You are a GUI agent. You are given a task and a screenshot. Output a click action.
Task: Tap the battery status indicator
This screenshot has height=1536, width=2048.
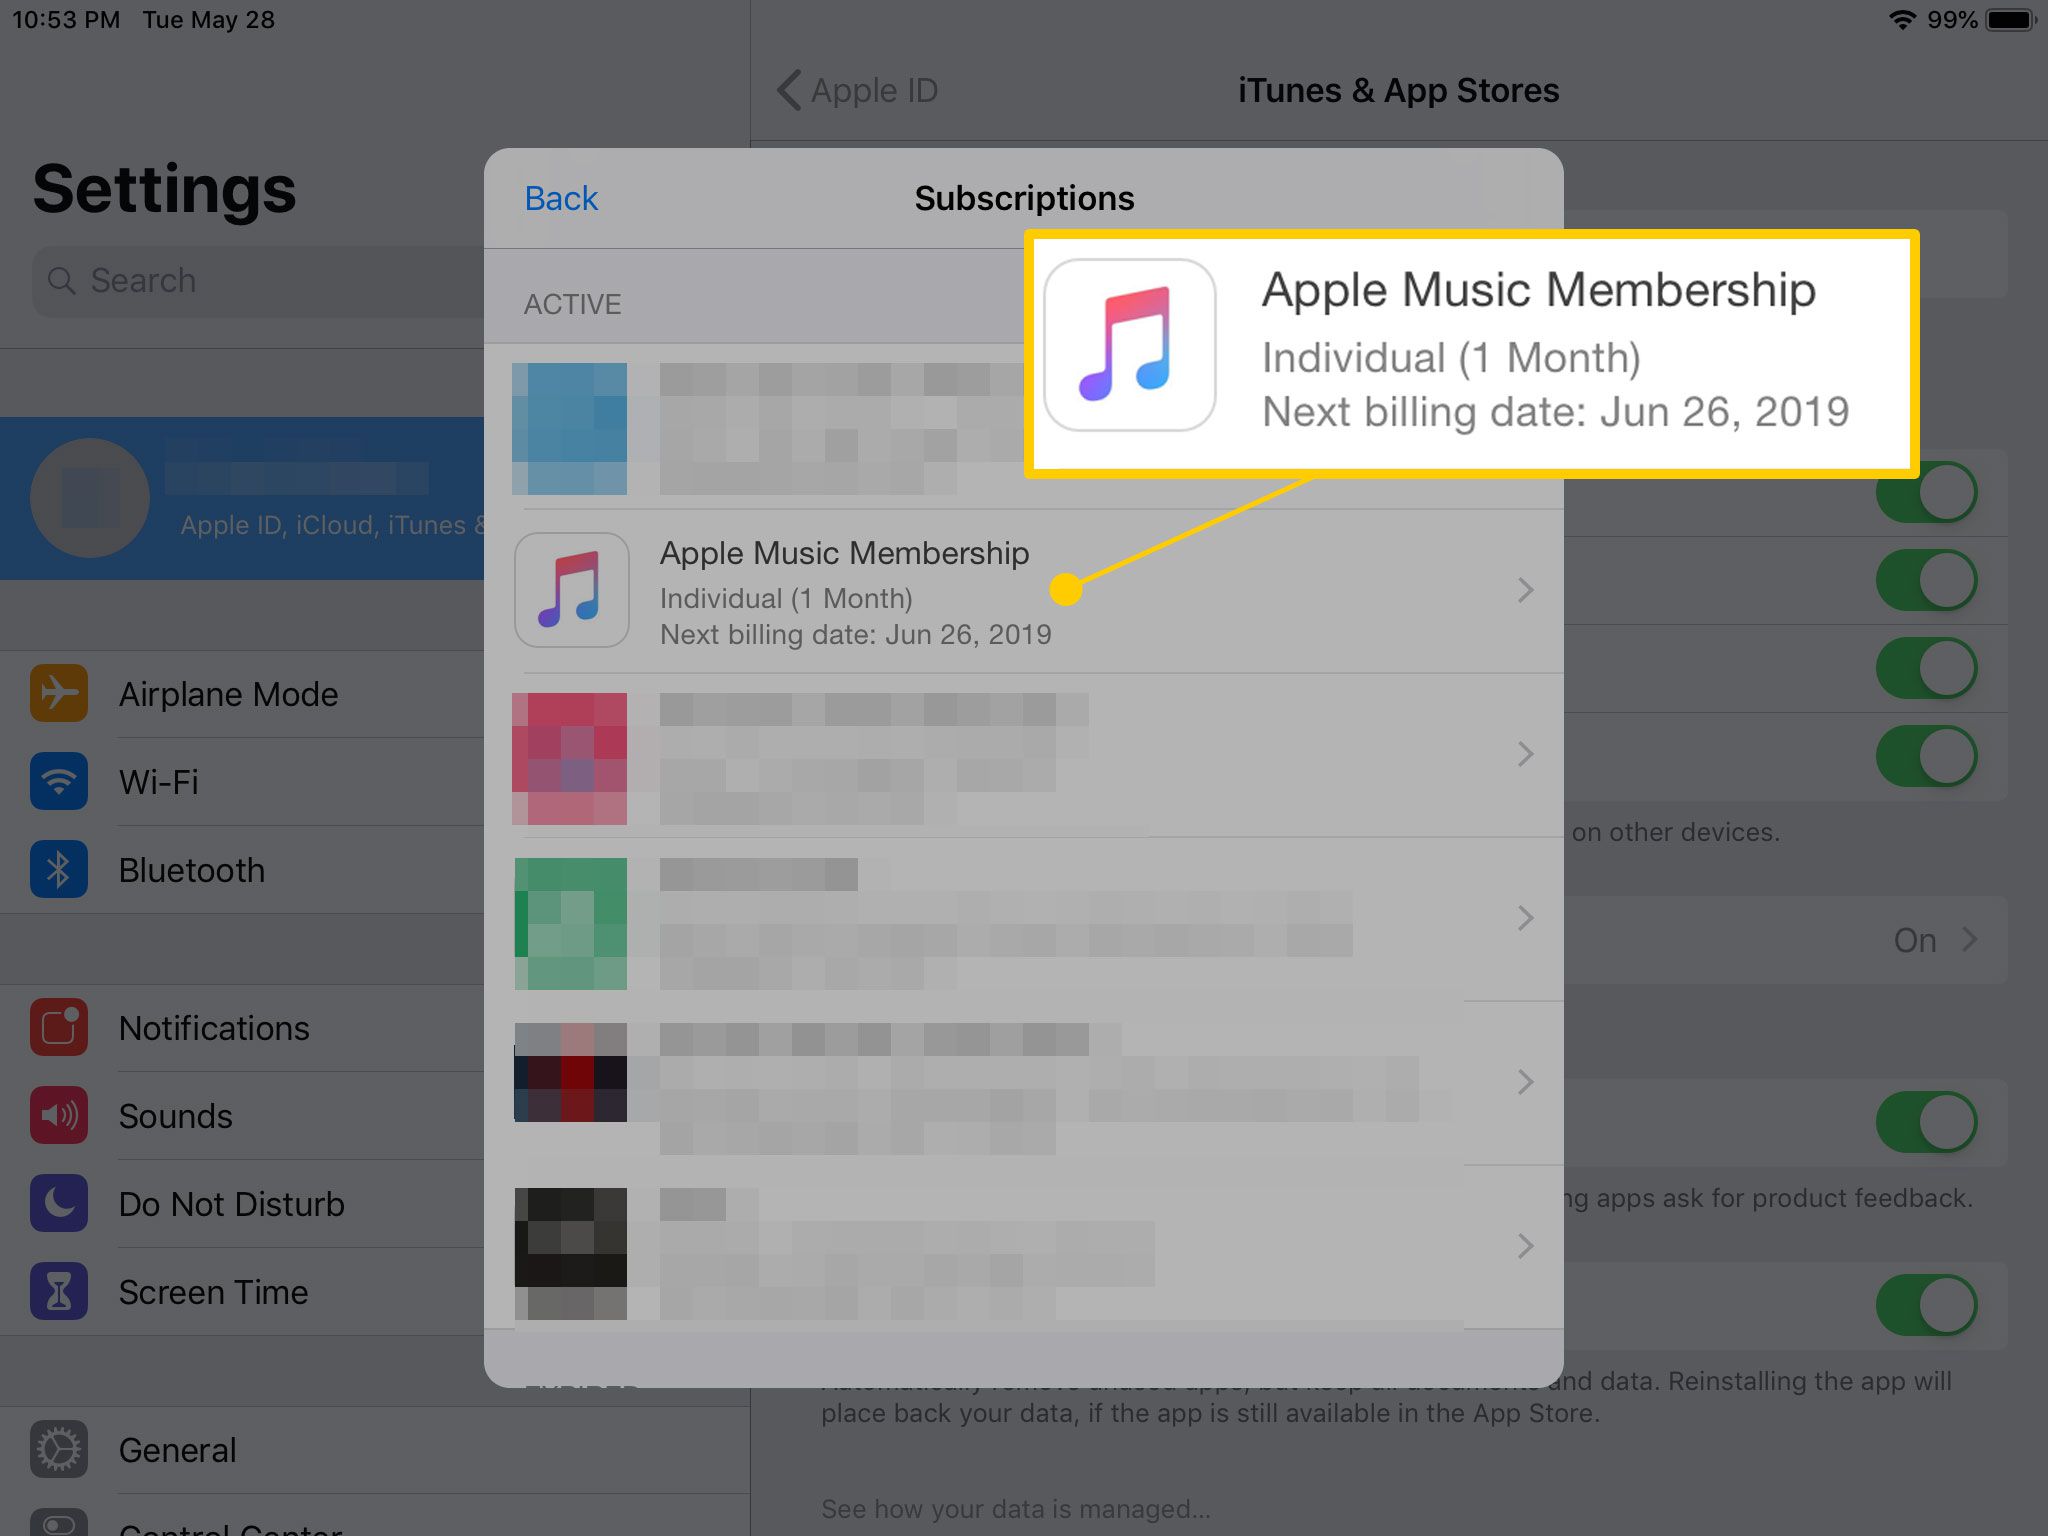(x=2011, y=20)
